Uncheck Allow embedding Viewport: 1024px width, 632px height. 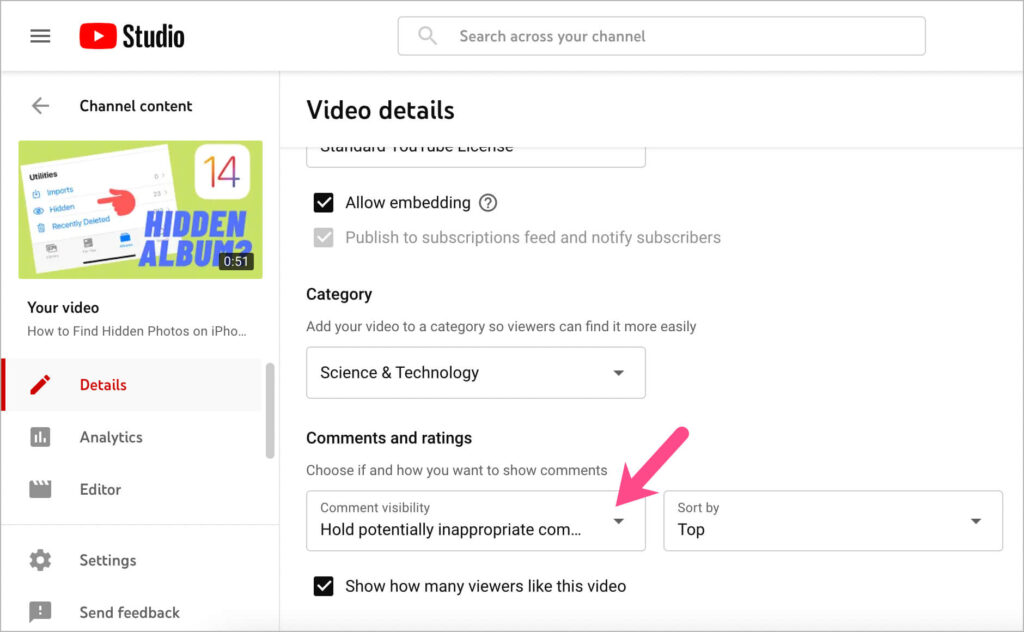coord(324,202)
